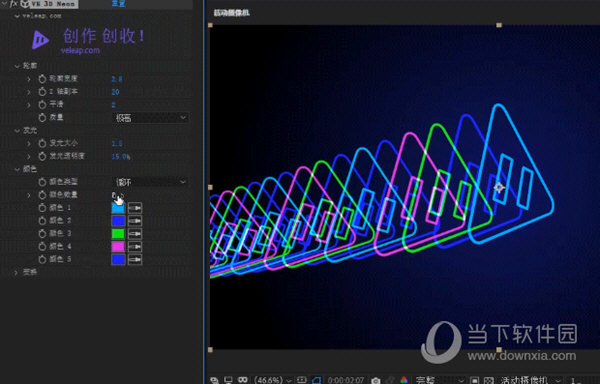
Task: Click the 活动摄像机 label above the viewer
Action: 232,13
